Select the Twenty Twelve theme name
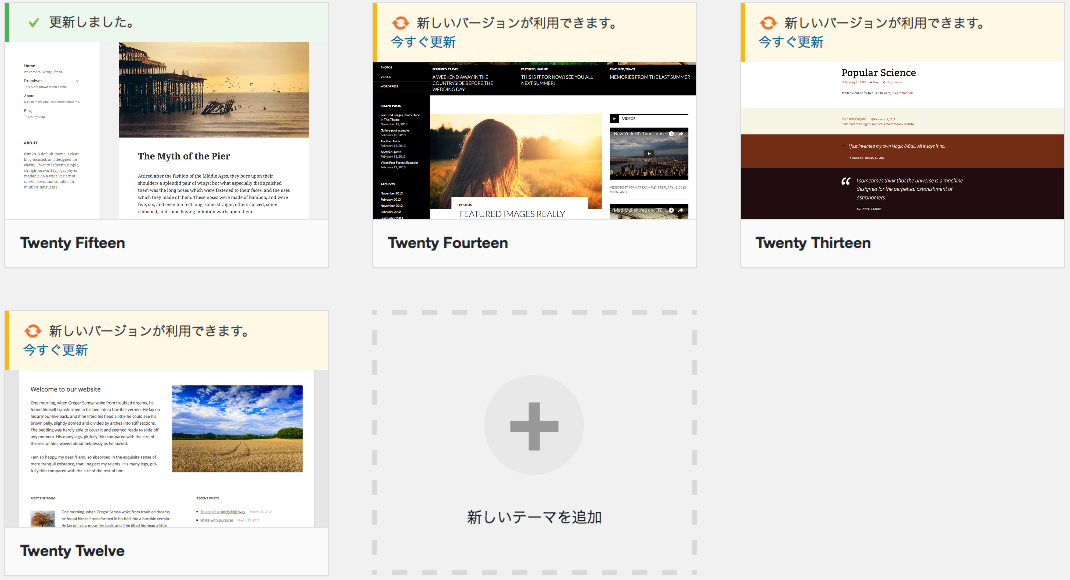The image size is (1070, 580). coord(72,551)
